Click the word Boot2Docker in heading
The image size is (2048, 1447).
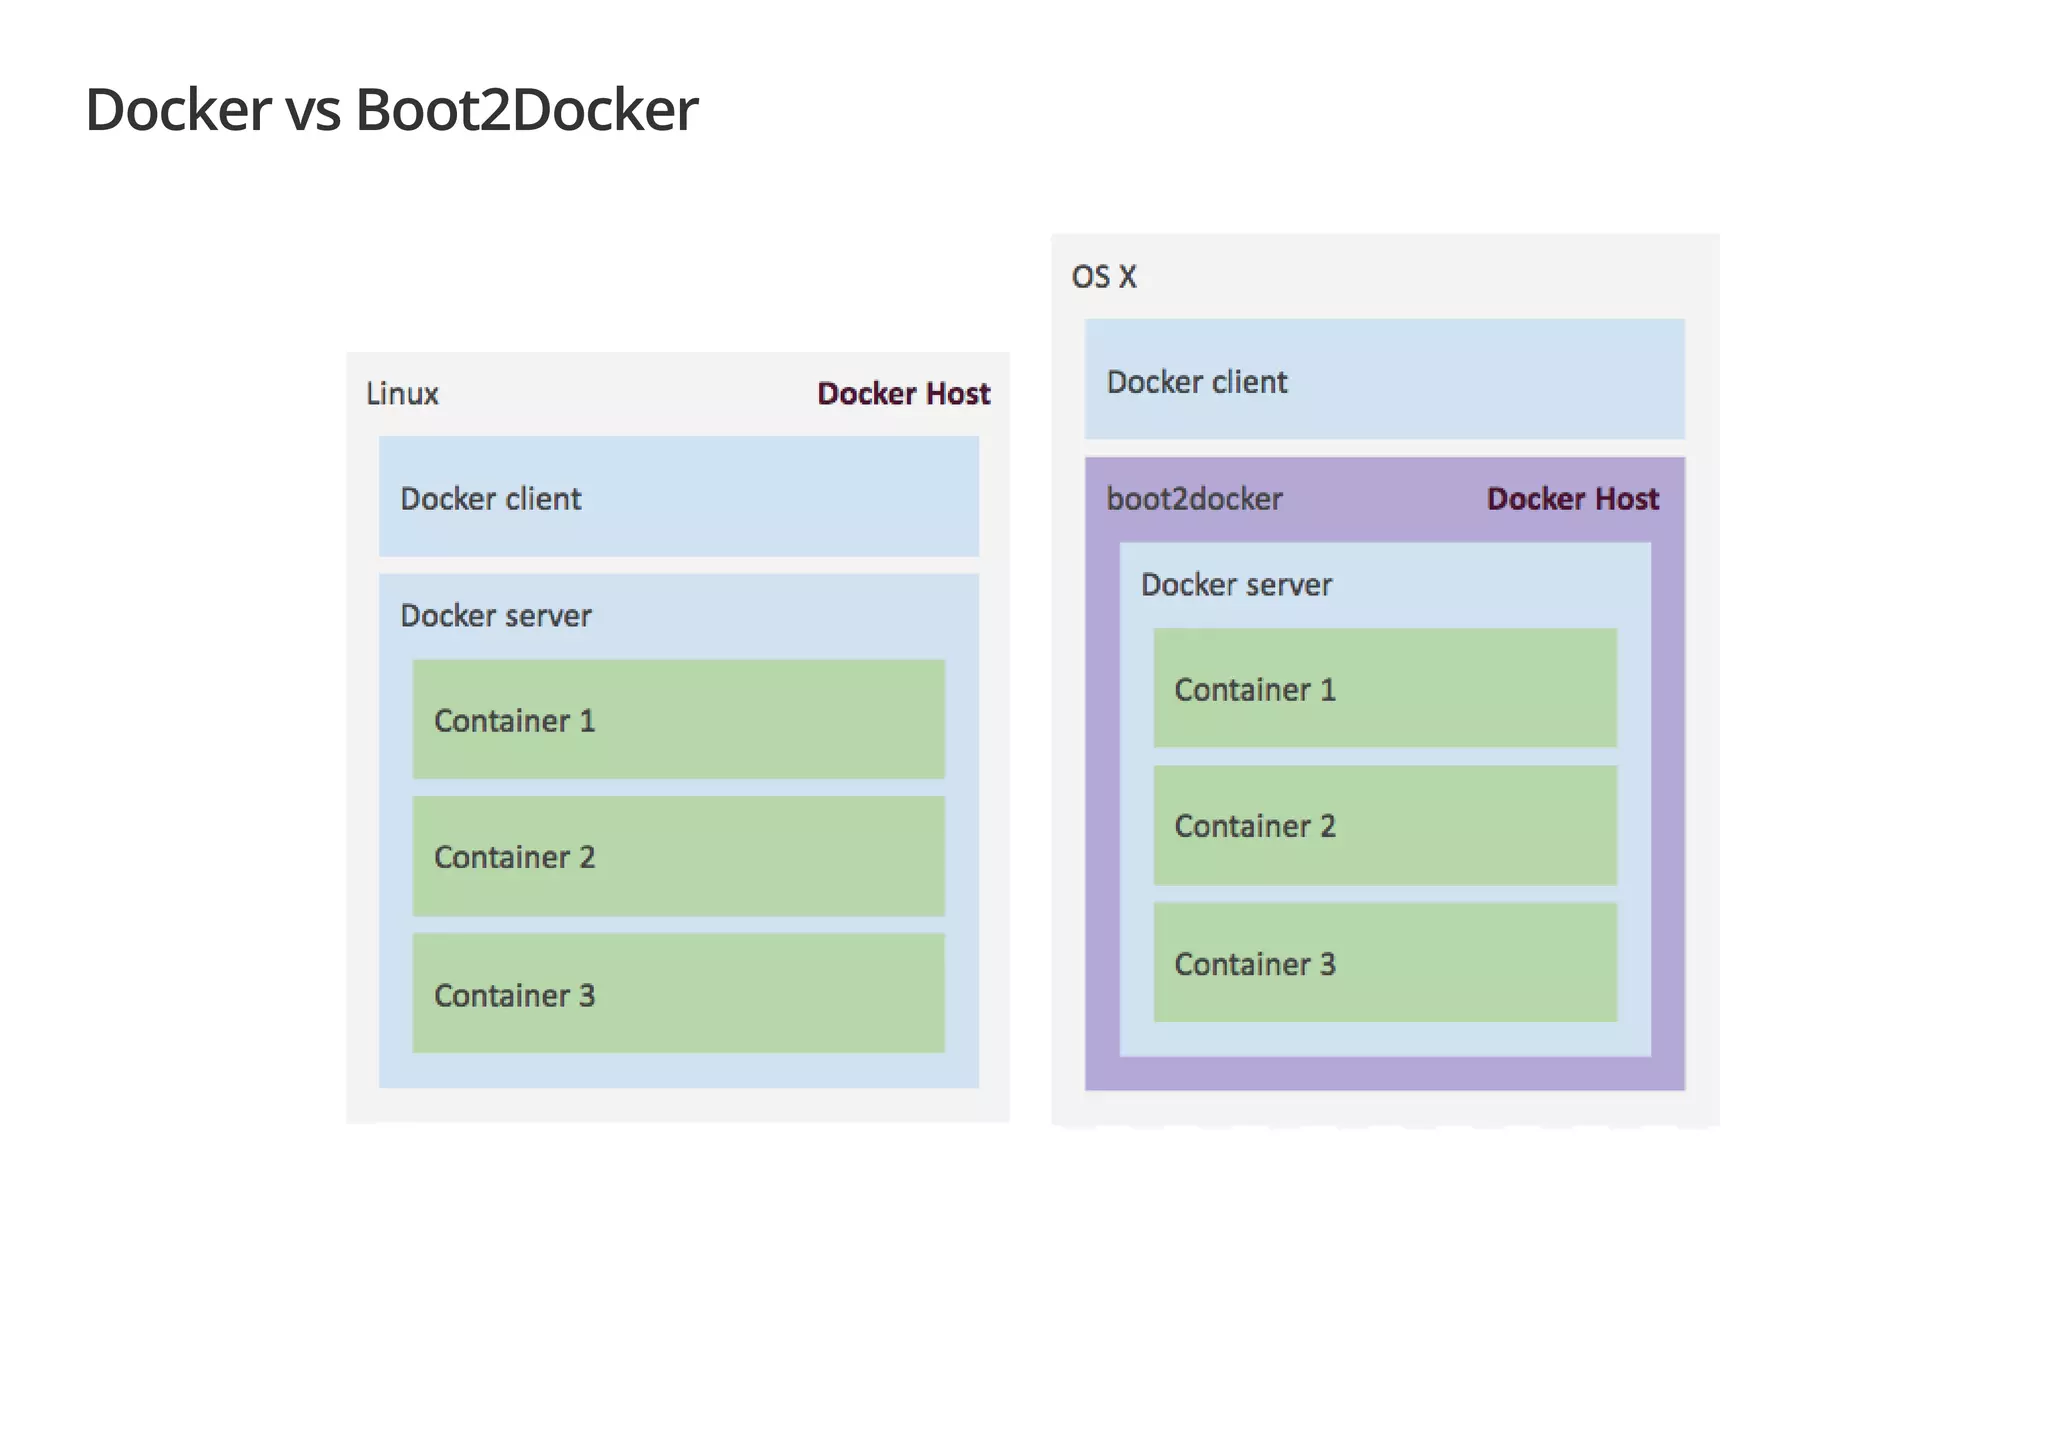tap(526, 110)
